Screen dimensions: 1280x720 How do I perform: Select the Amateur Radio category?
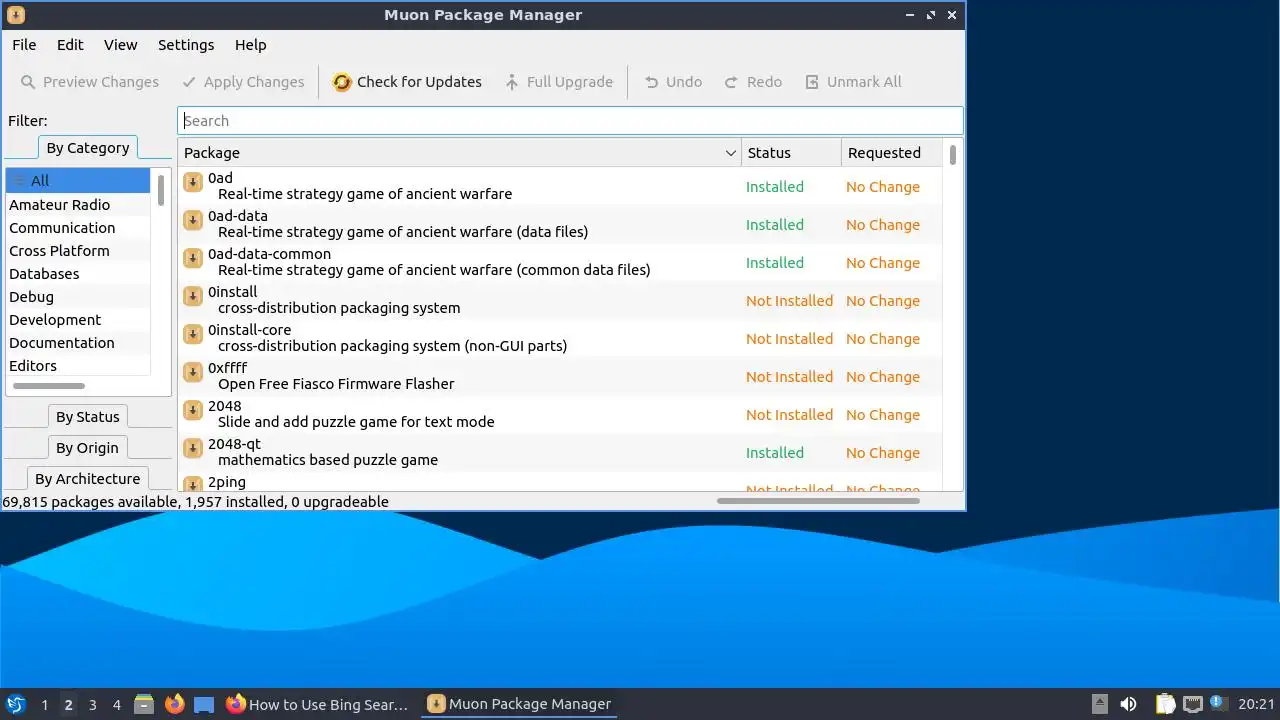78,205
